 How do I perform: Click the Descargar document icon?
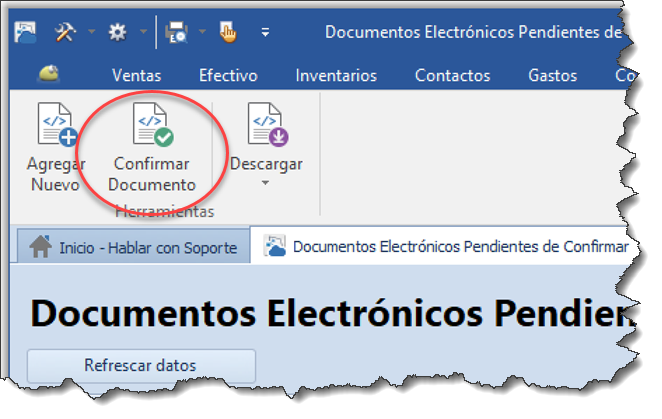tap(266, 124)
